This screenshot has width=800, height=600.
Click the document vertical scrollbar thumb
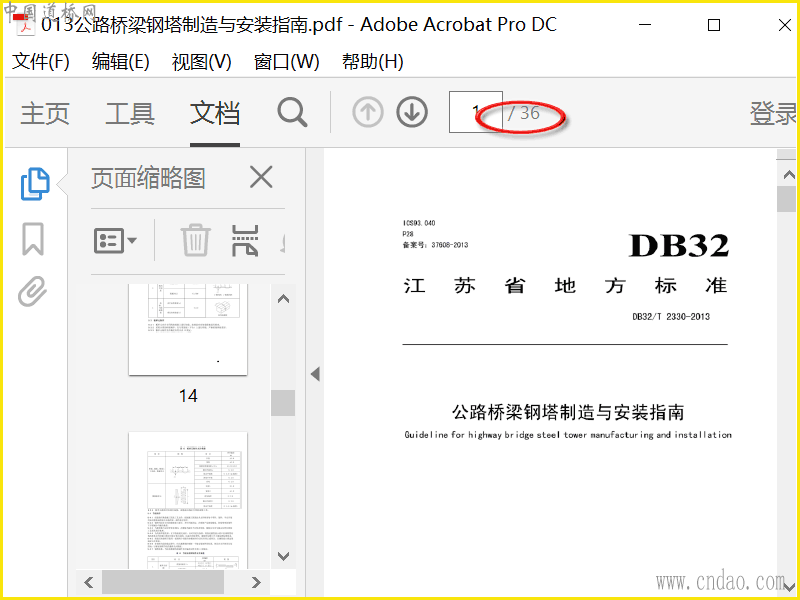[787, 198]
